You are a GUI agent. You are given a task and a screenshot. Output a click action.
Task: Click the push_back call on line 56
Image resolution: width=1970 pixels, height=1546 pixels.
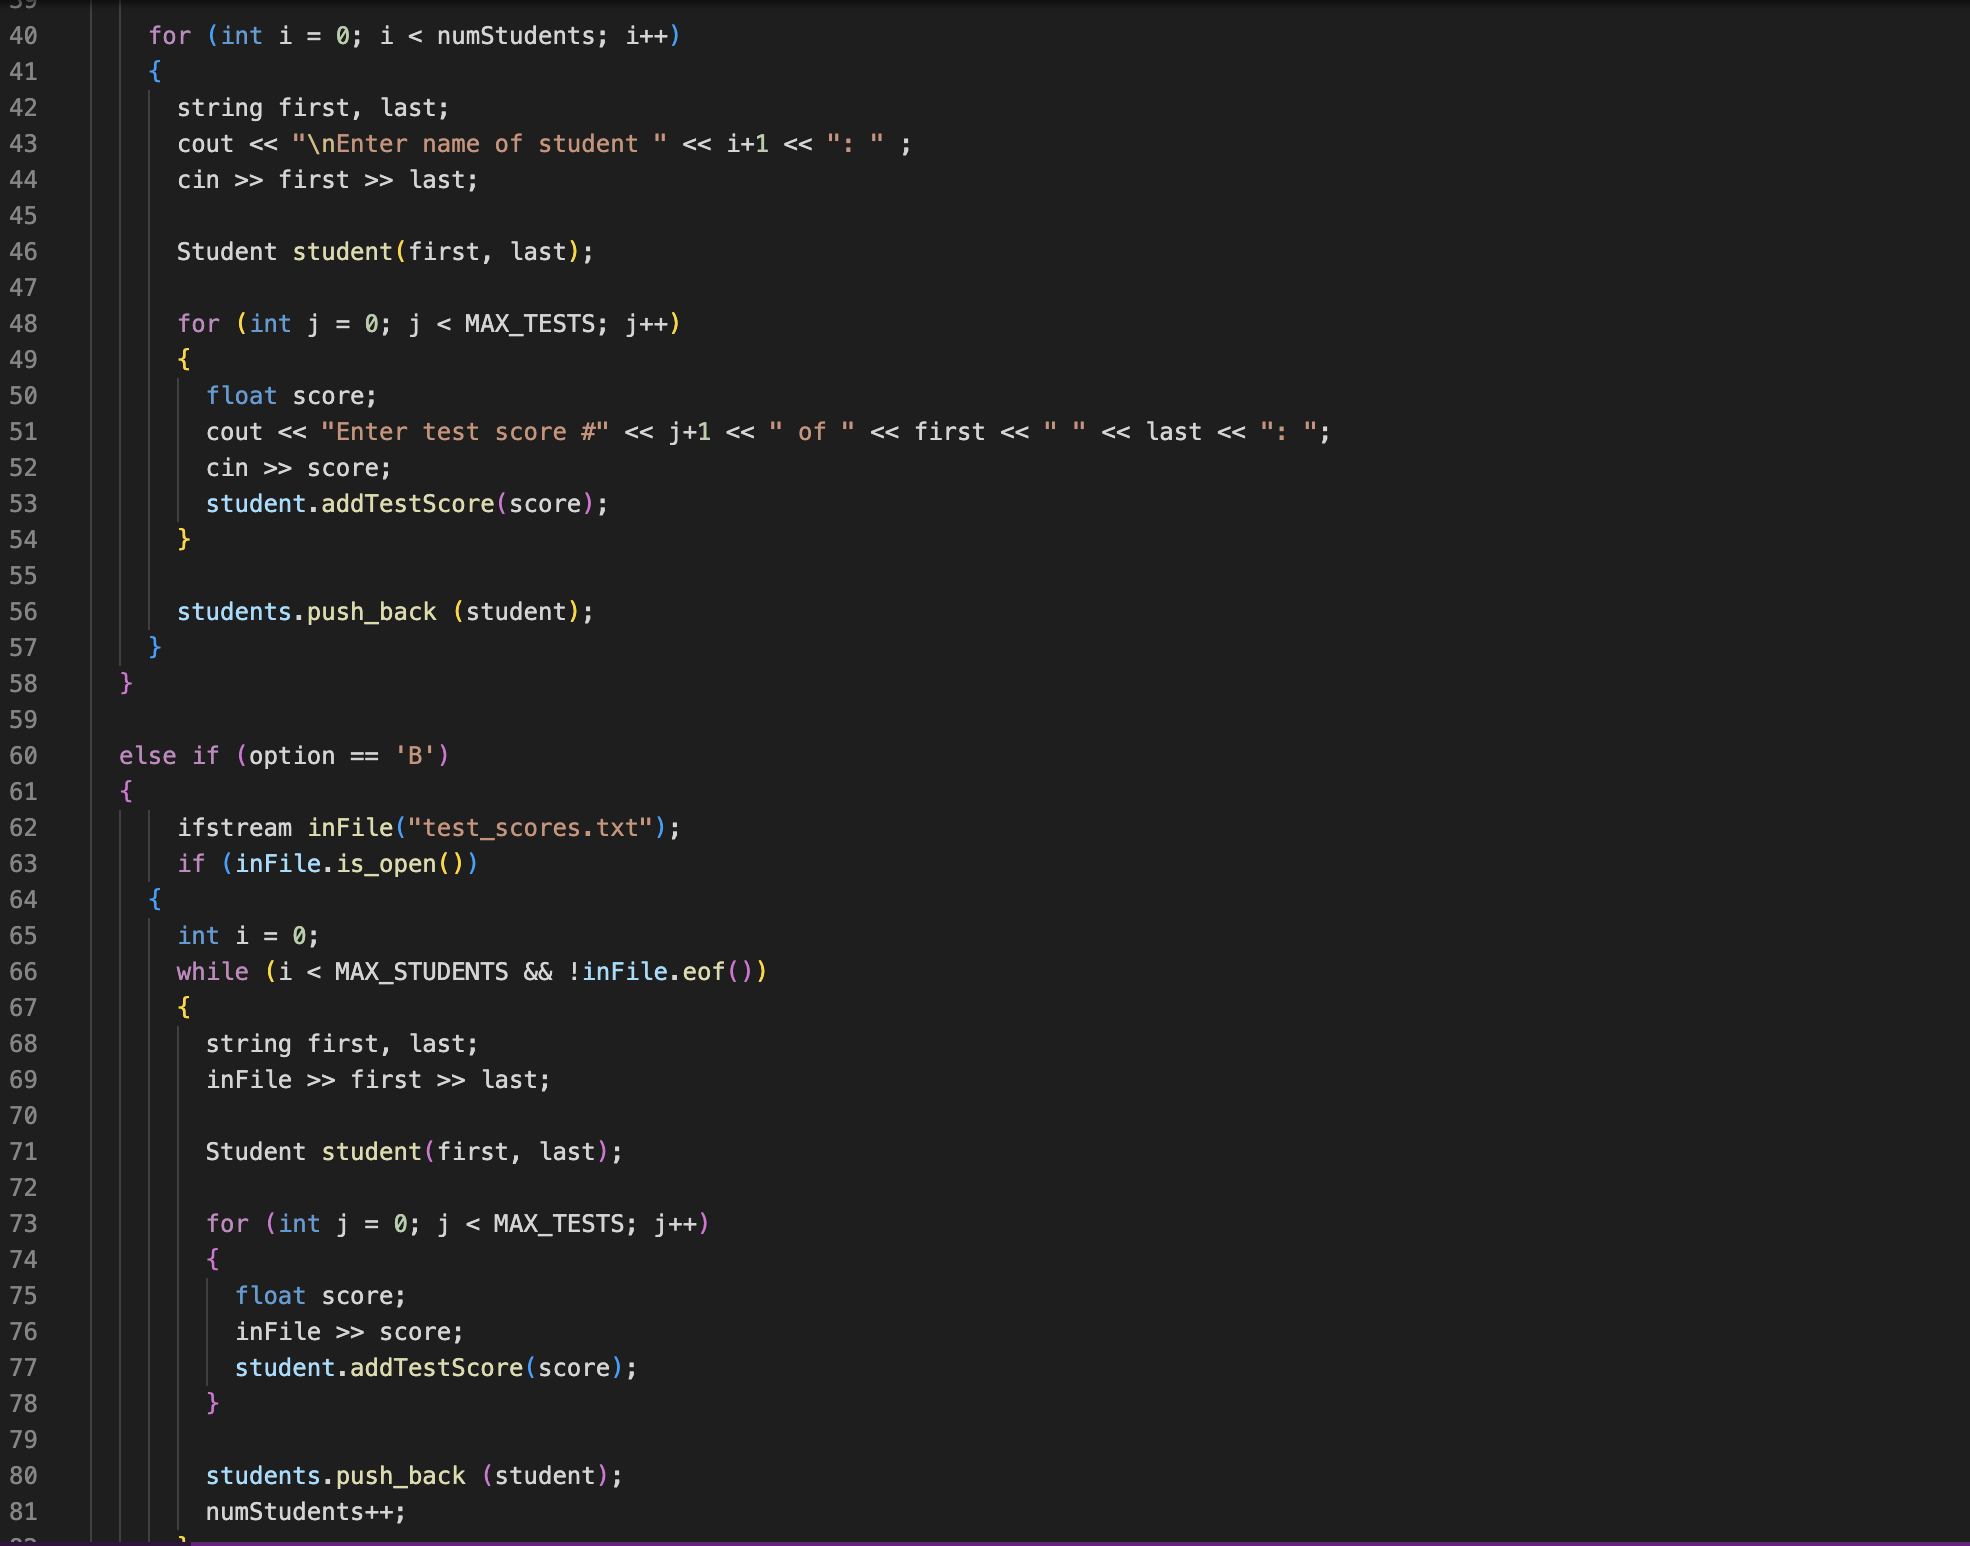pyautogui.click(x=370, y=611)
